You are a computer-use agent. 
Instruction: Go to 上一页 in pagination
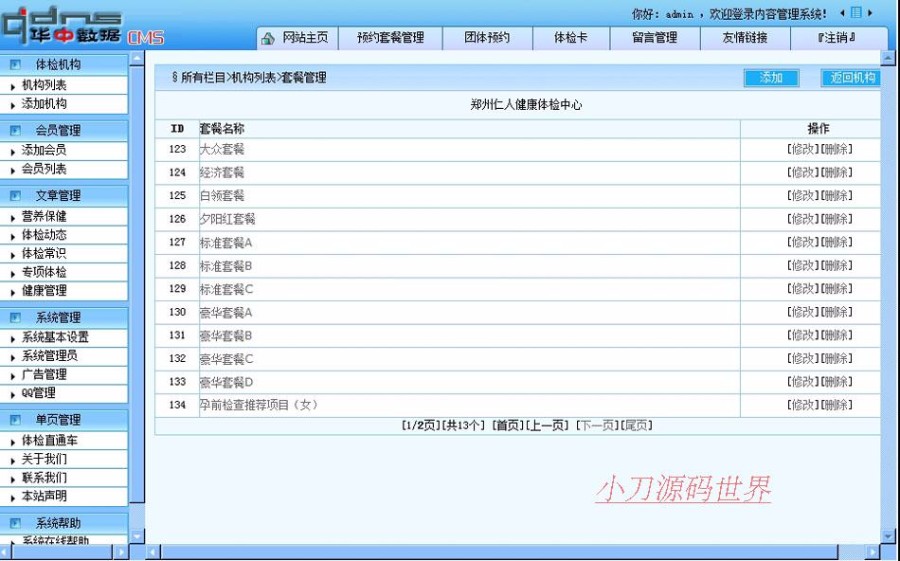(x=547, y=425)
